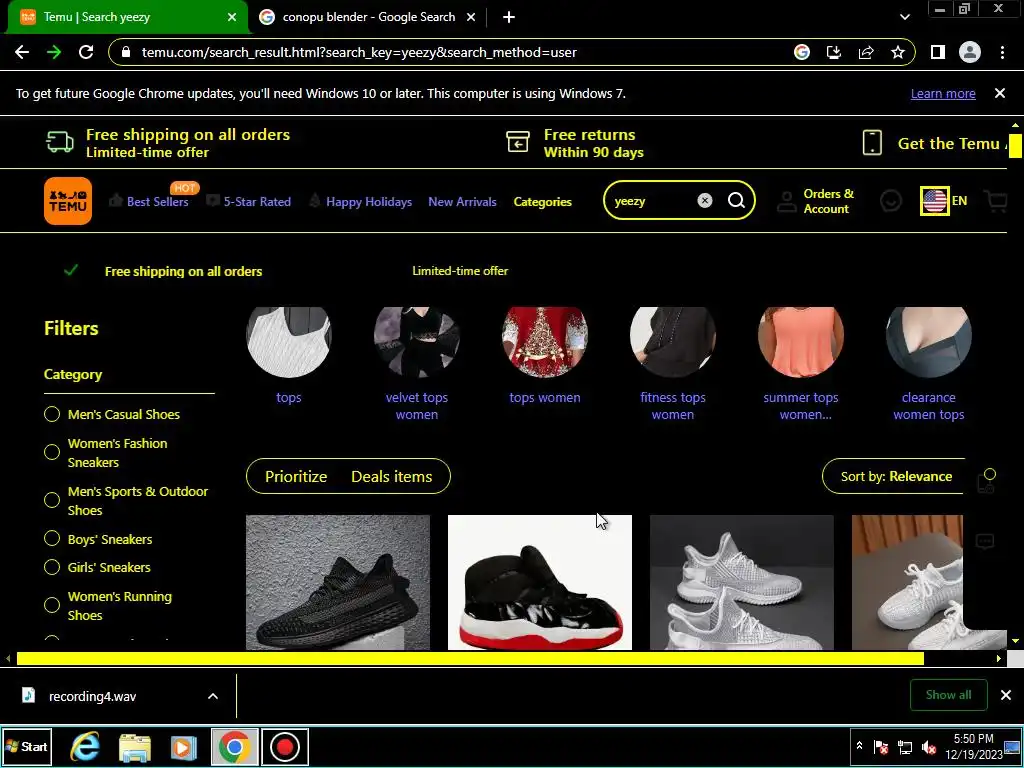Open the Chrome three-dot menu
Image resolution: width=1024 pixels, height=768 pixels.
tap(1002, 52)
